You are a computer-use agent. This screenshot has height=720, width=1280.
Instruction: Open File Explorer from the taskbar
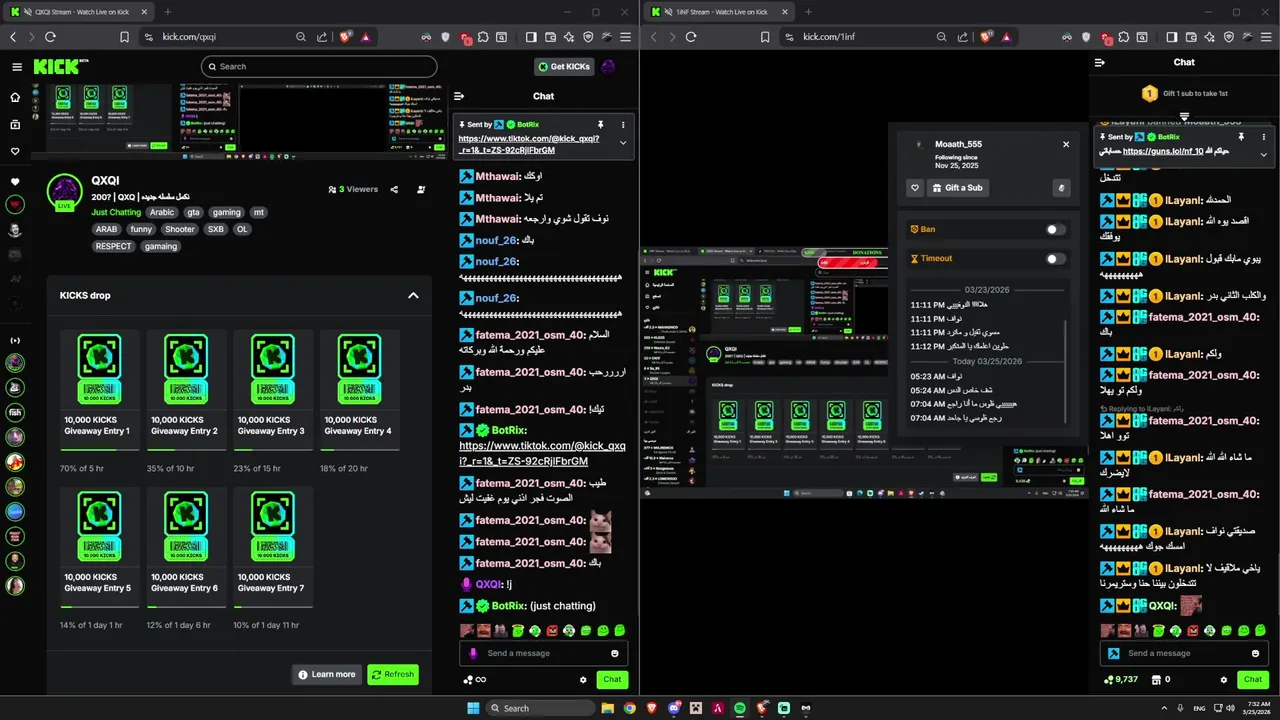tap(607, 708)
